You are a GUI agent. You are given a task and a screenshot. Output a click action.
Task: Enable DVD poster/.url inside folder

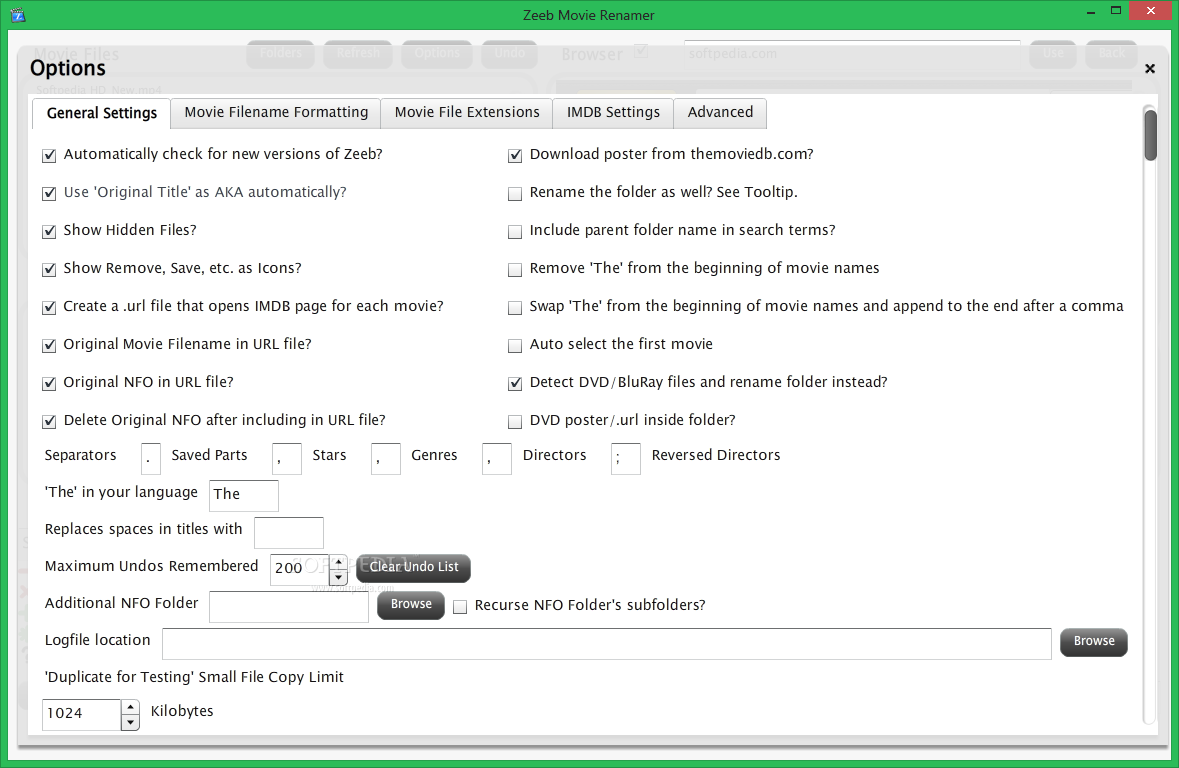(515, 421)
